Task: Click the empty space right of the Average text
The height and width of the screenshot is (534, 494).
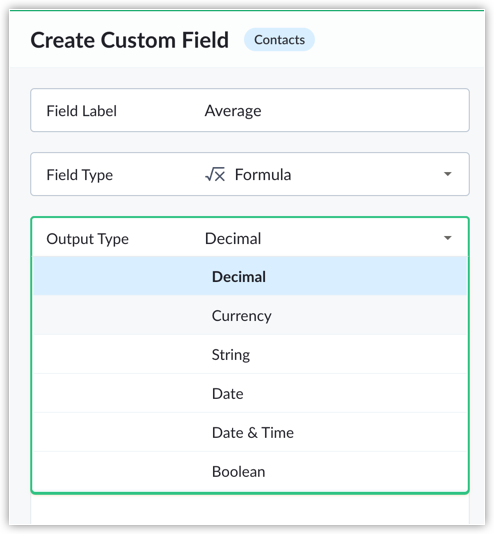Action: pyautogui.click(x=364, y=110)
